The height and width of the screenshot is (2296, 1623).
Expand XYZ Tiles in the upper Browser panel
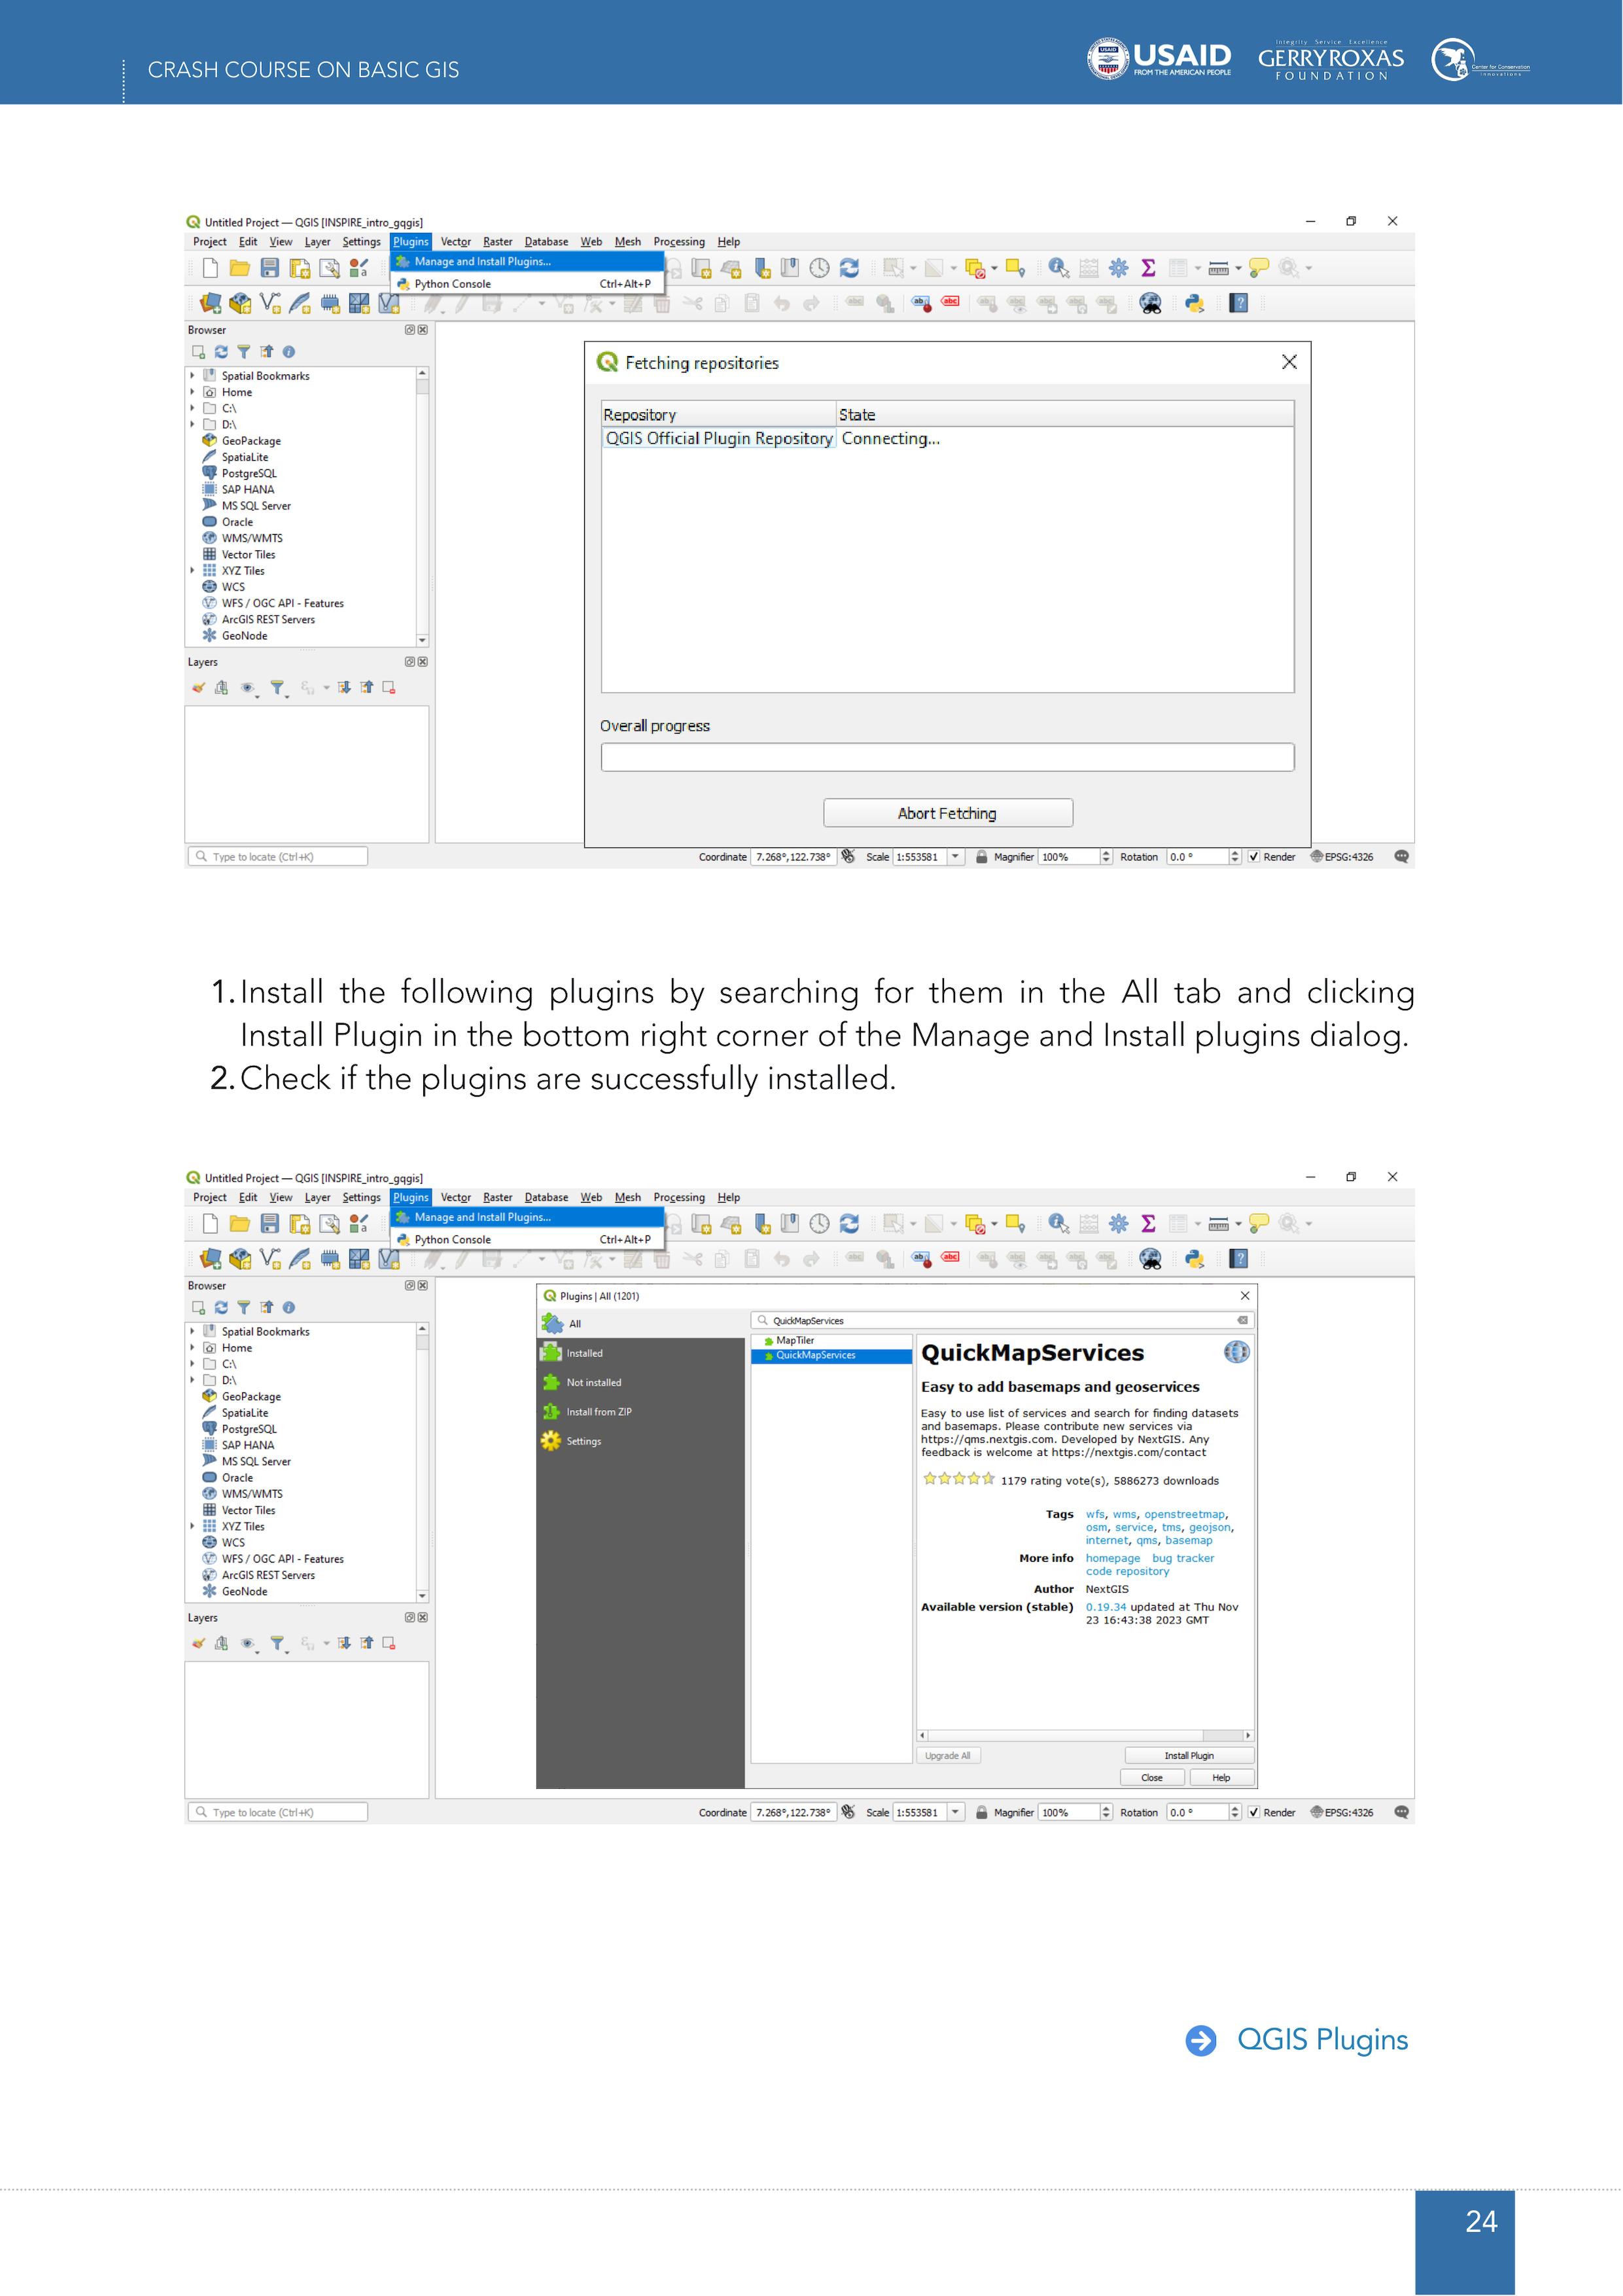[x=192, y=571]
